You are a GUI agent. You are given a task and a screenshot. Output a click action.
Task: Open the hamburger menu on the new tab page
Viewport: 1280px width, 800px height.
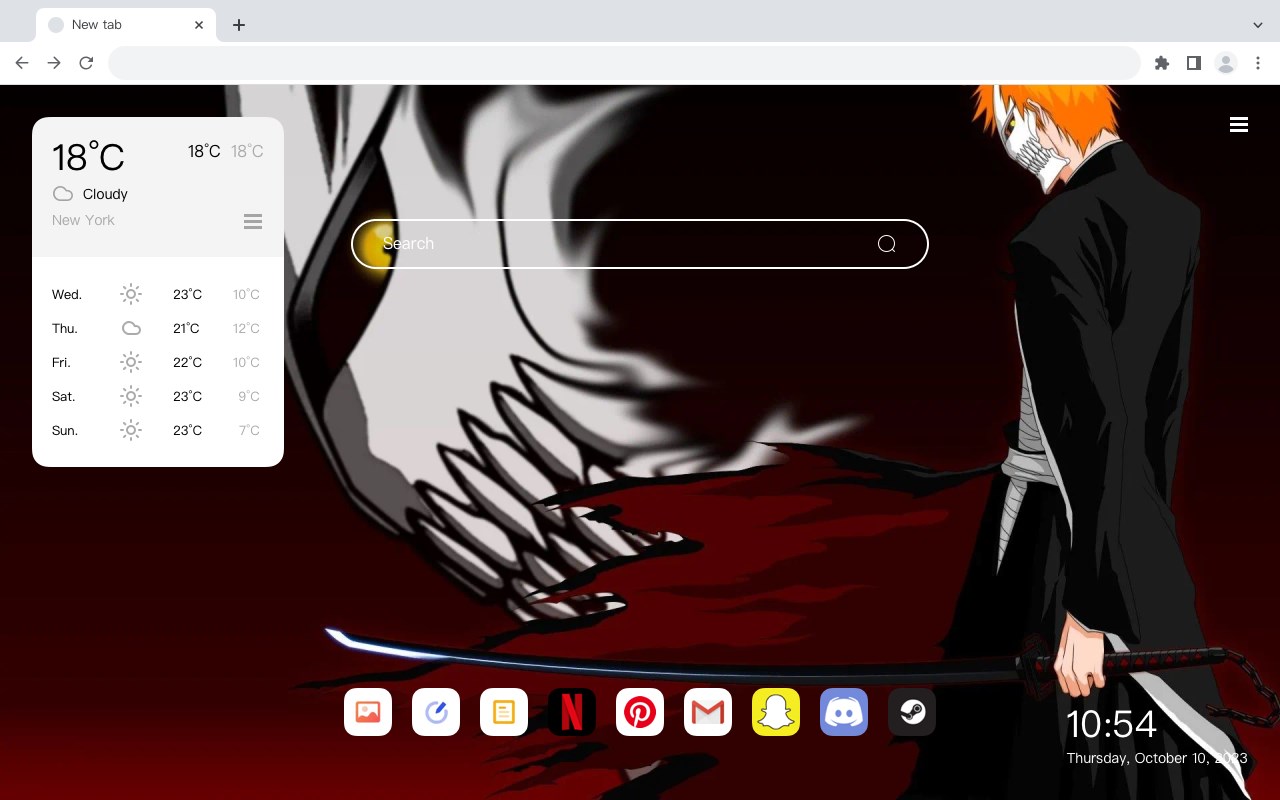1239,125
